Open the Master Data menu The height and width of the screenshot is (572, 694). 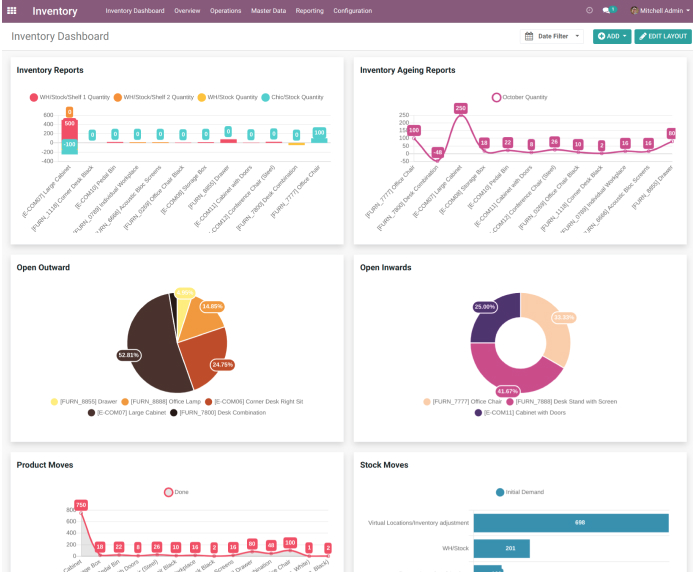coord(268,11)
